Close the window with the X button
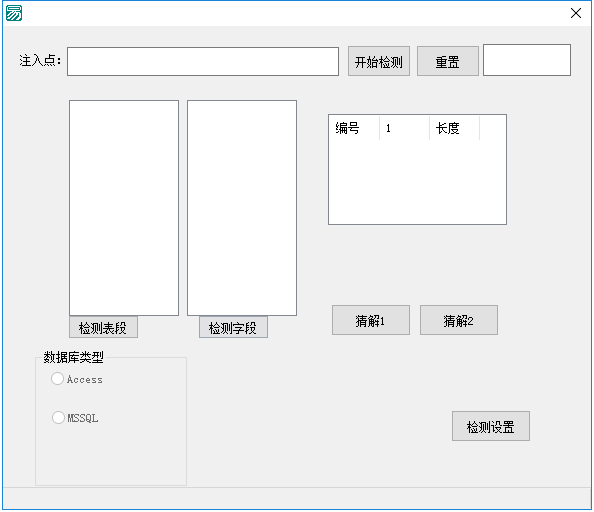The image size is (594, 512). (575, 13)
